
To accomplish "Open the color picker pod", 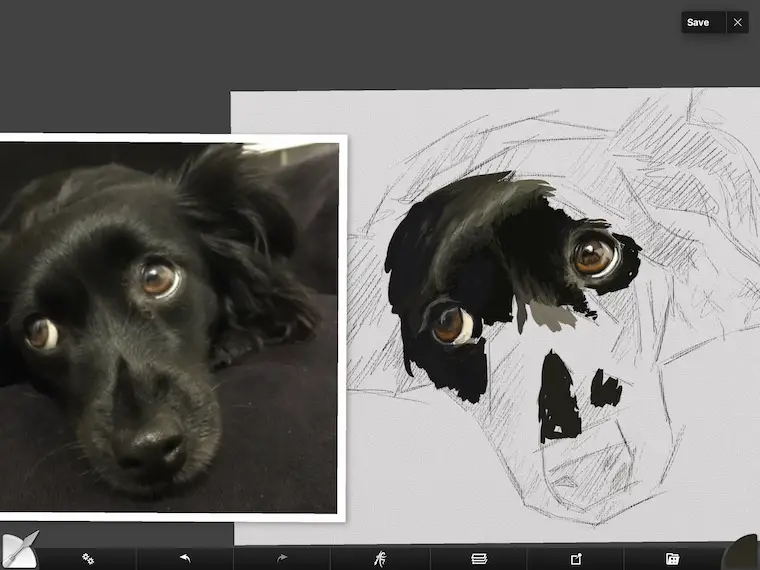I will click(742, 553).
